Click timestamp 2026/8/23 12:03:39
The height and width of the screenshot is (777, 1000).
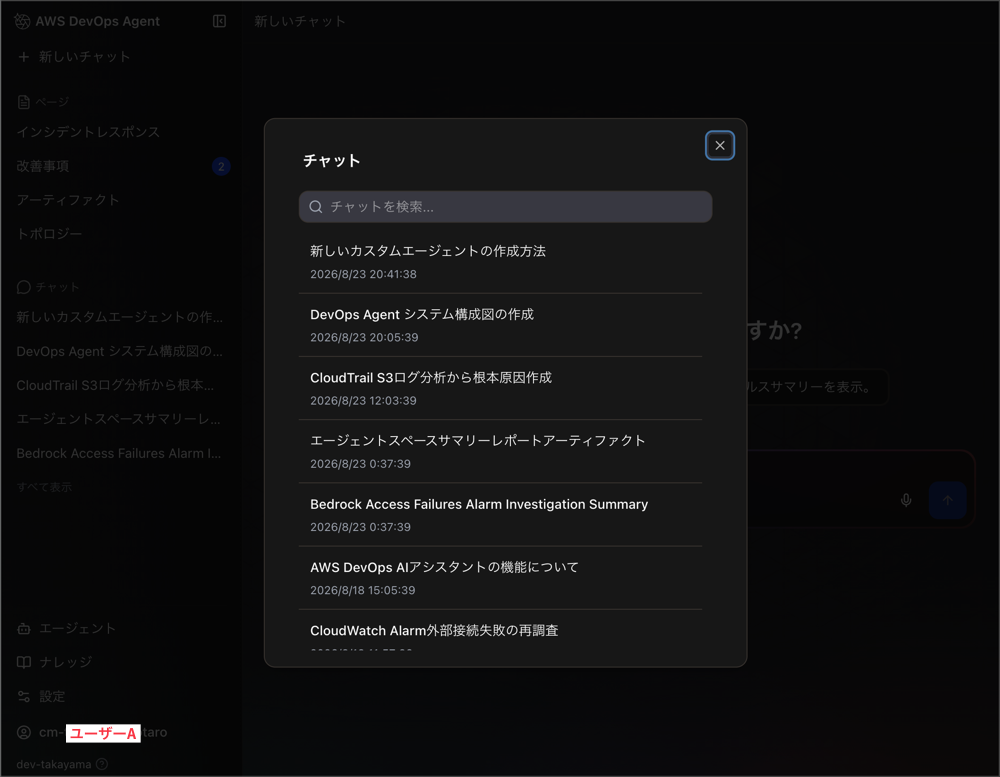[x=364, y=401]
